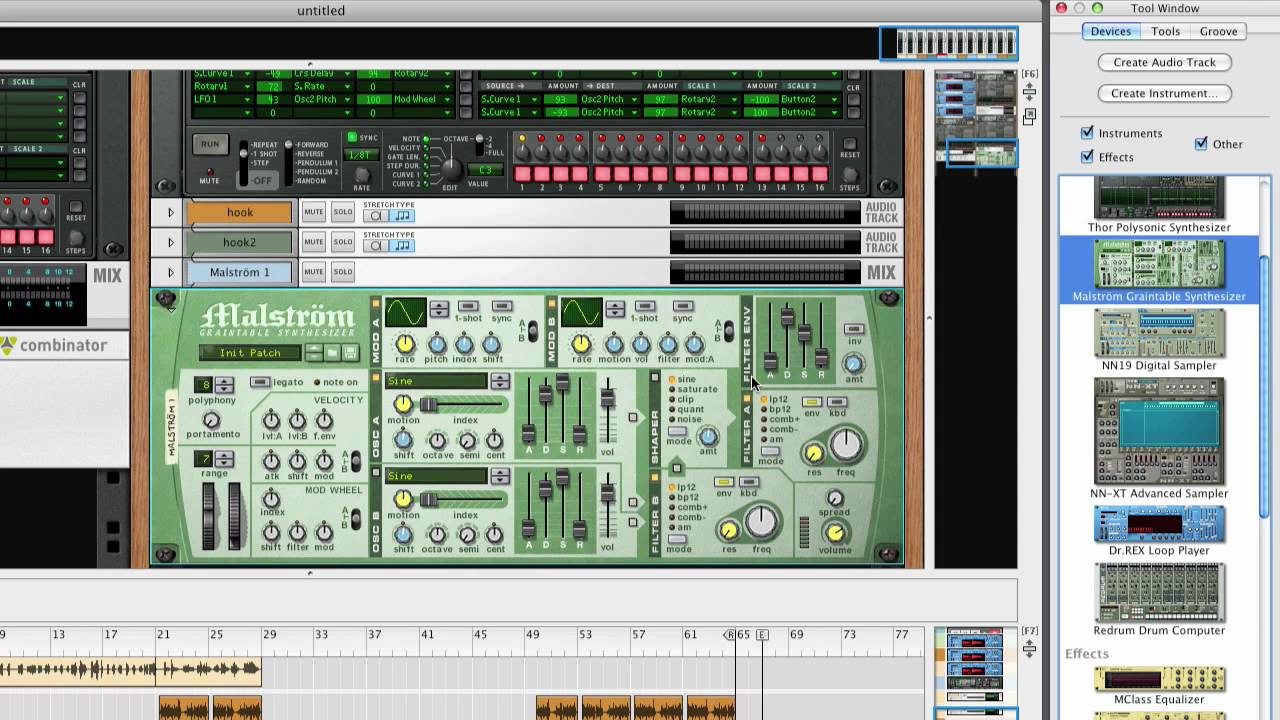Expand the hook2 track rack device
Screen dimensions: 1280x720
click(170, 242)
